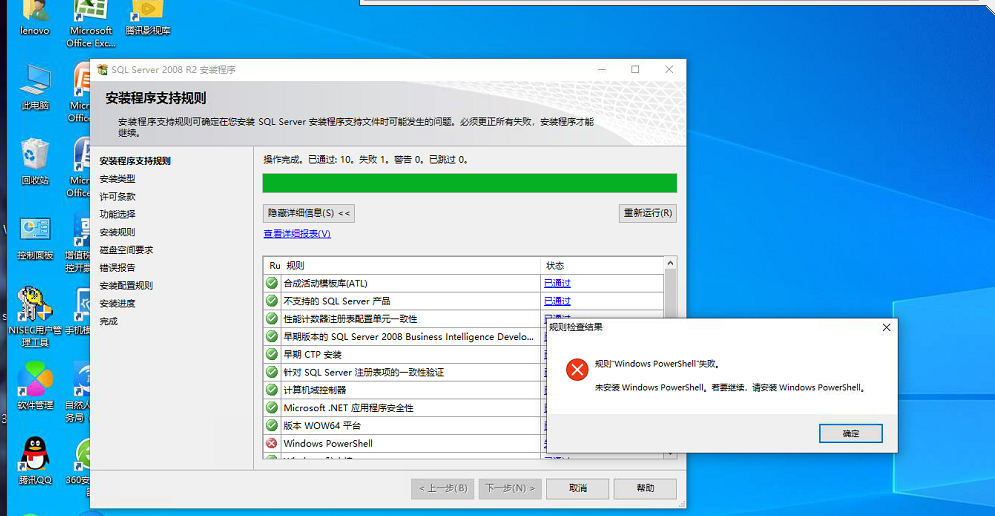The image size is (995, 516).
Task: Click green check icon for 计算机域控制器
Action: click(x=272, y=390)
